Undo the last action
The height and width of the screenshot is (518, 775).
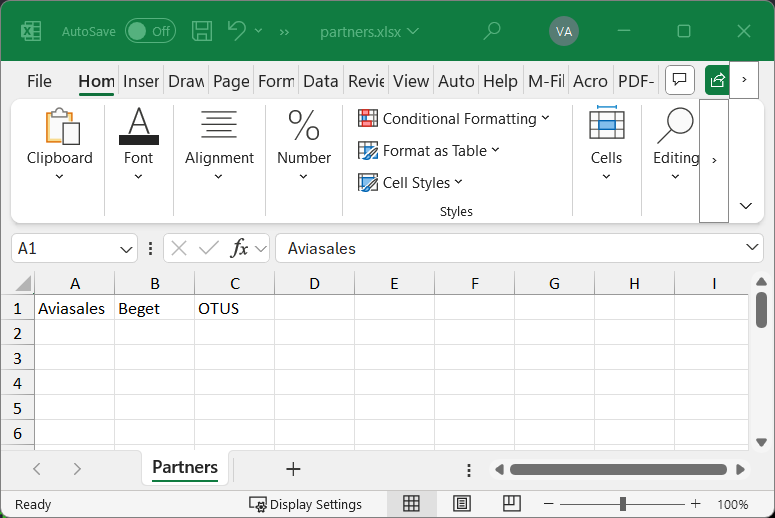point(237,31)
